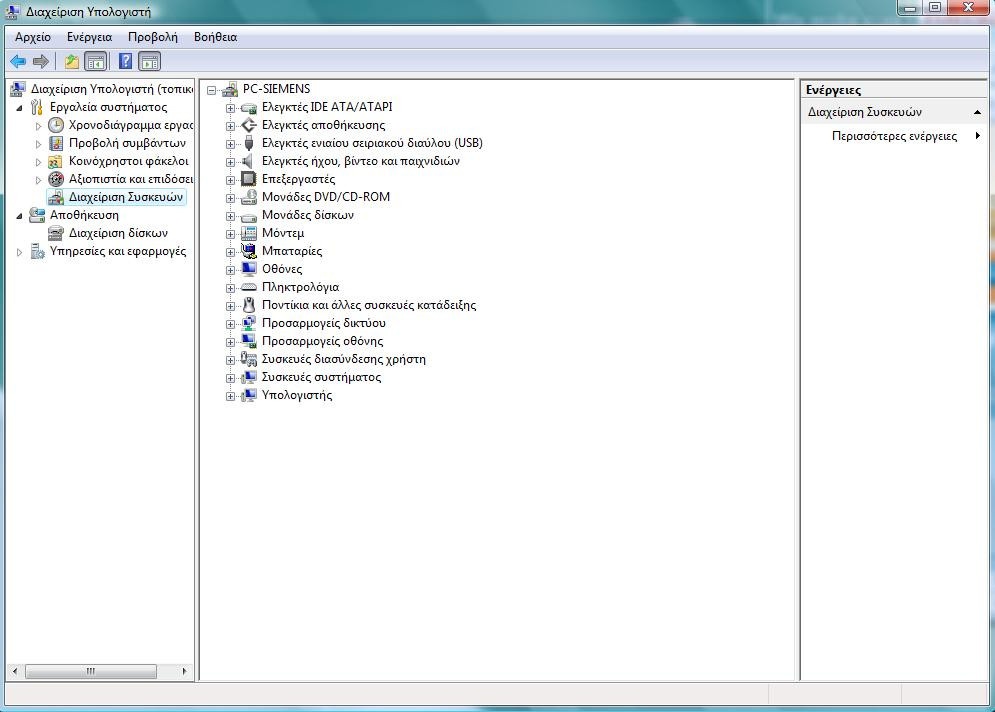Screen dimensions: 995x712
Task: Open the Προβολή menu
Action: (153, 37)
